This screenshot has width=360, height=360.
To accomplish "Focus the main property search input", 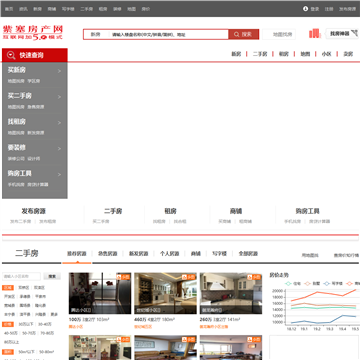I will [168, 34].
